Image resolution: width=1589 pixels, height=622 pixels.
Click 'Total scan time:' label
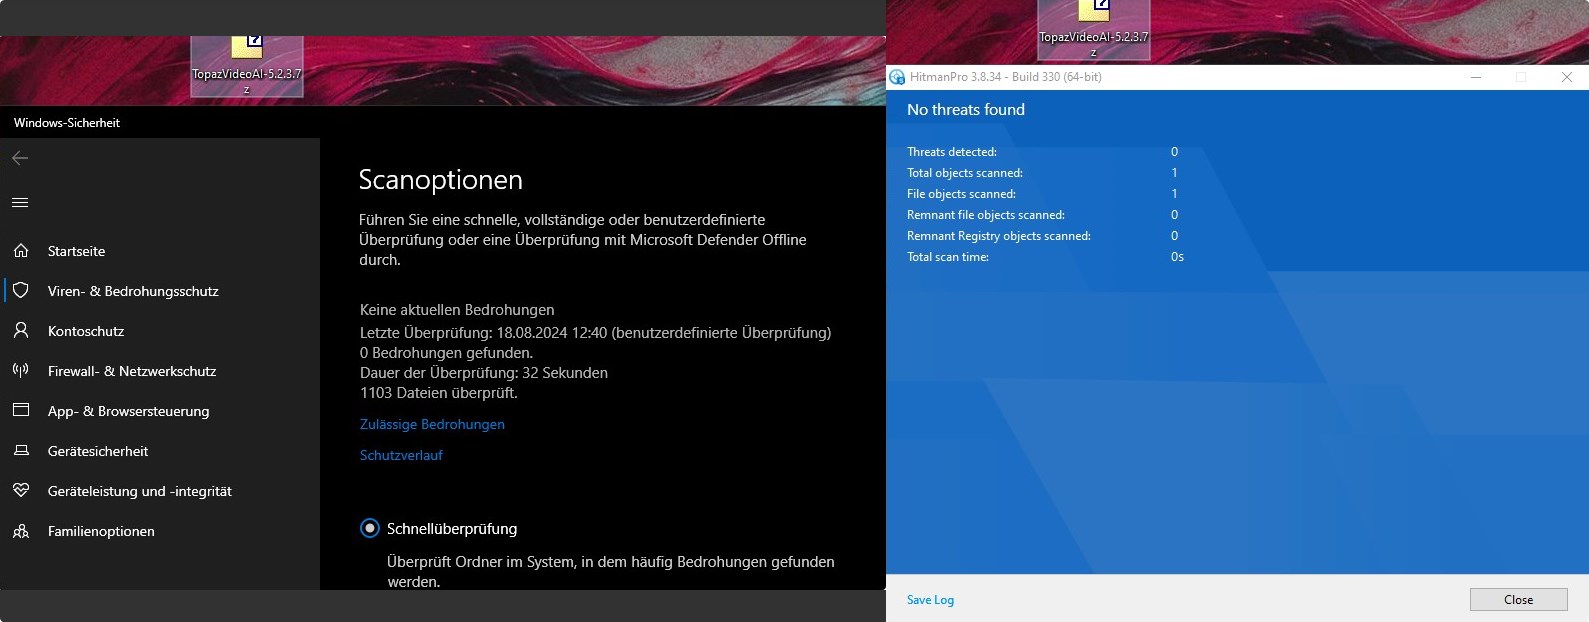tap(948, 257)
